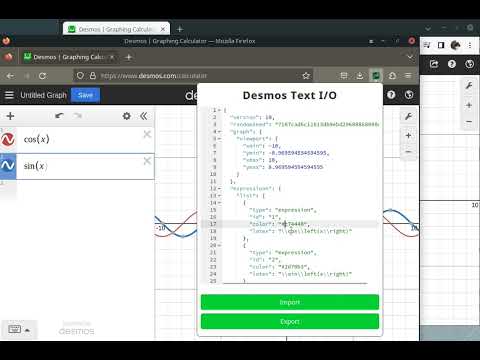Screen dimensions: 480x360
Task: Select the Desmos tab in back browser
Action: pos(115,29)
